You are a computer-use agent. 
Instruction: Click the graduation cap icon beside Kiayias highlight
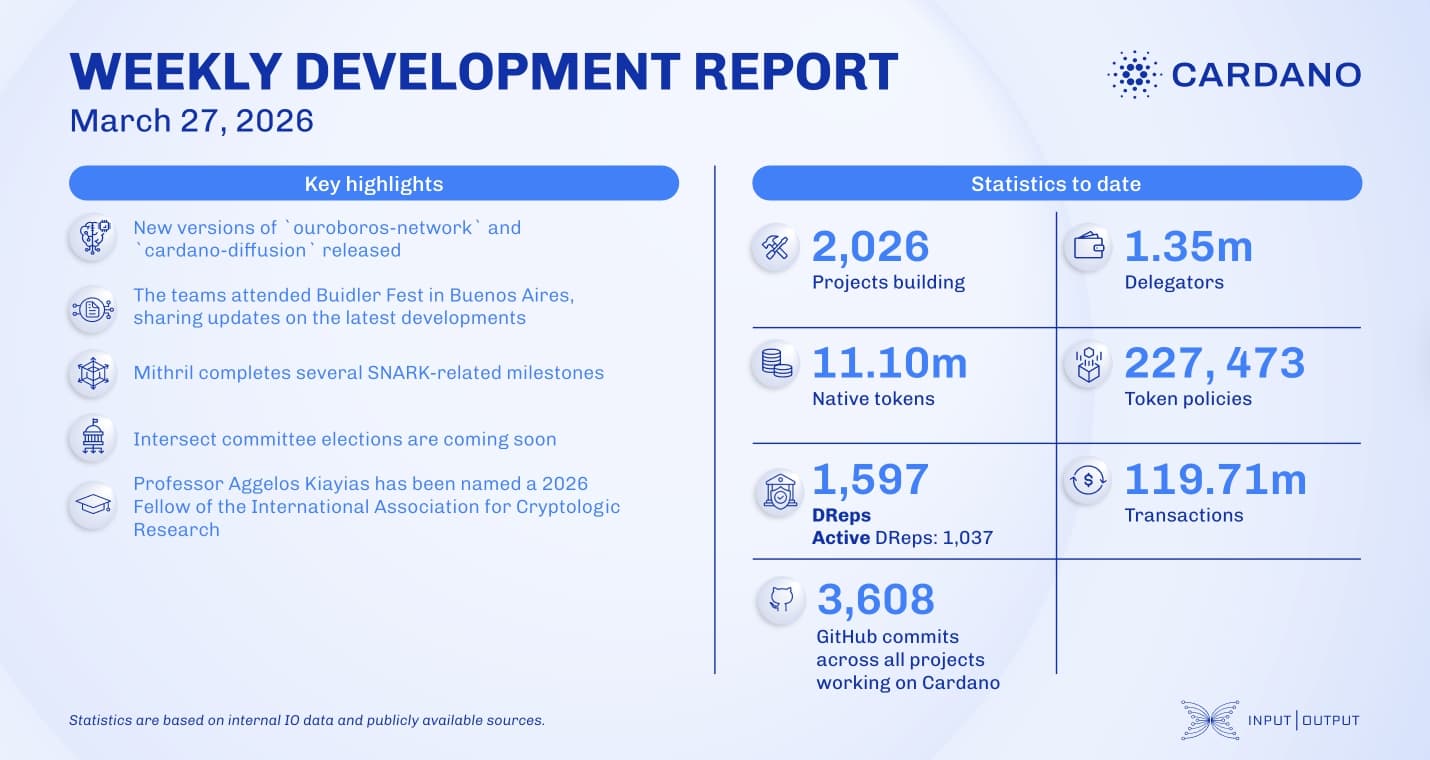click(x=92, y=506)
